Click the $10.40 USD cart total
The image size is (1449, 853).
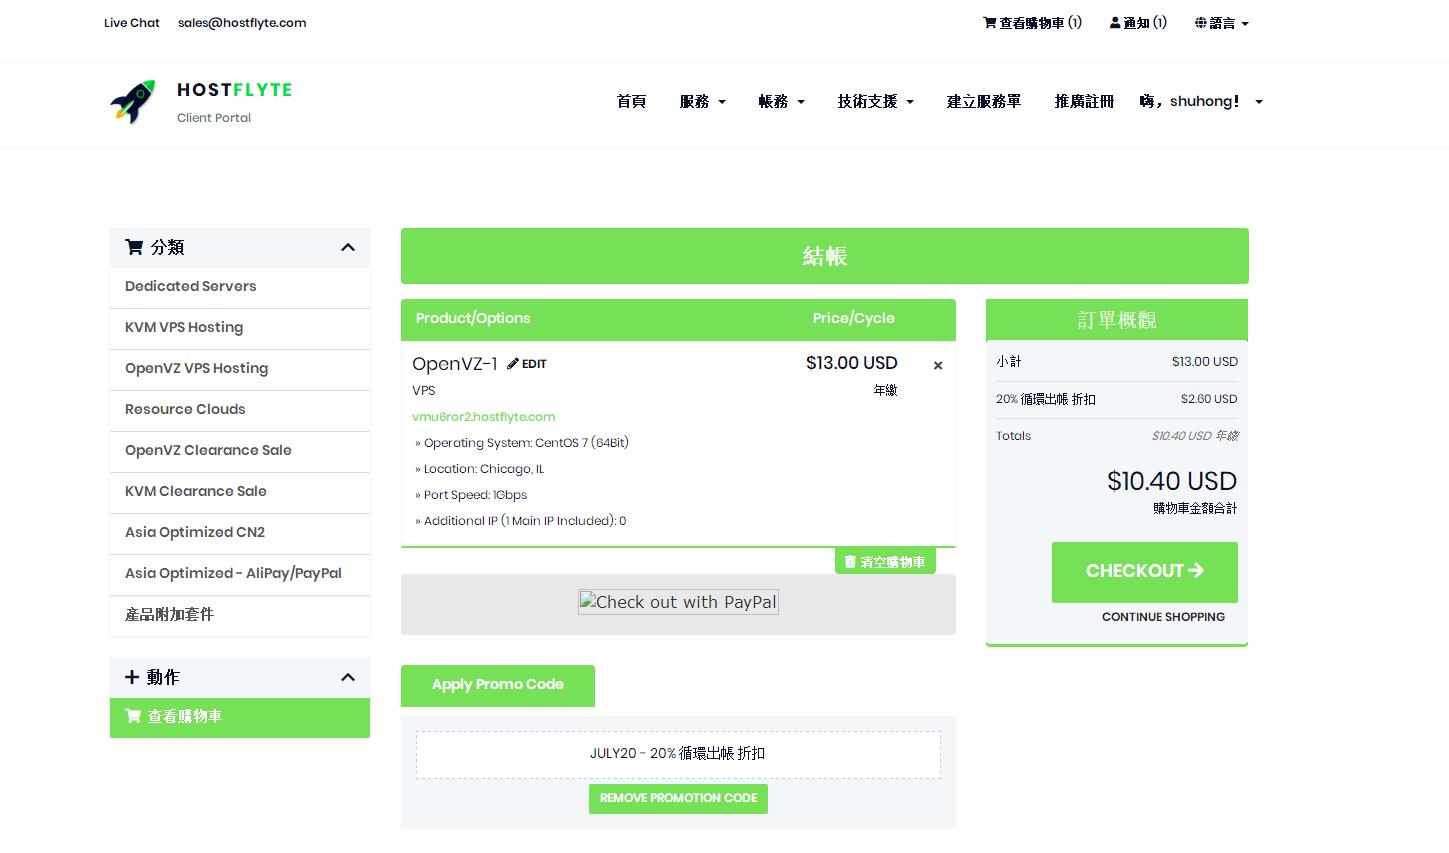tap(1172, 481)
